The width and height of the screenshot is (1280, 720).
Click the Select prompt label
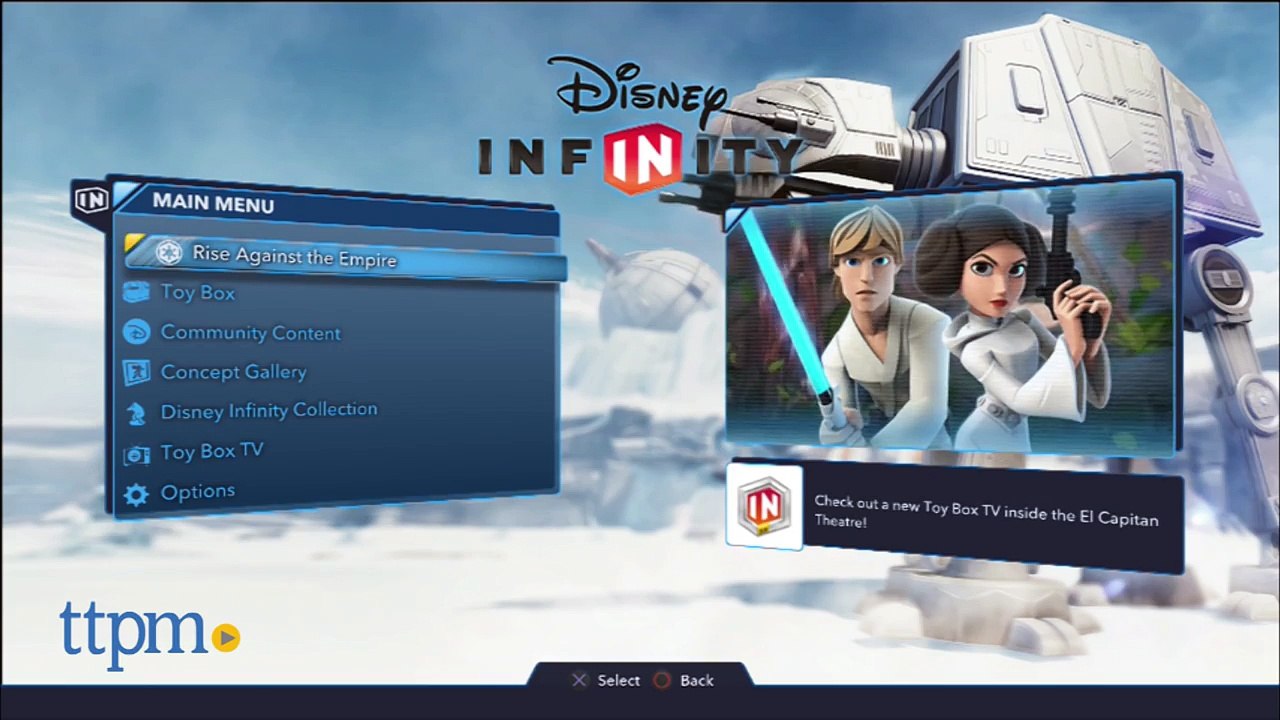(619, 680)
